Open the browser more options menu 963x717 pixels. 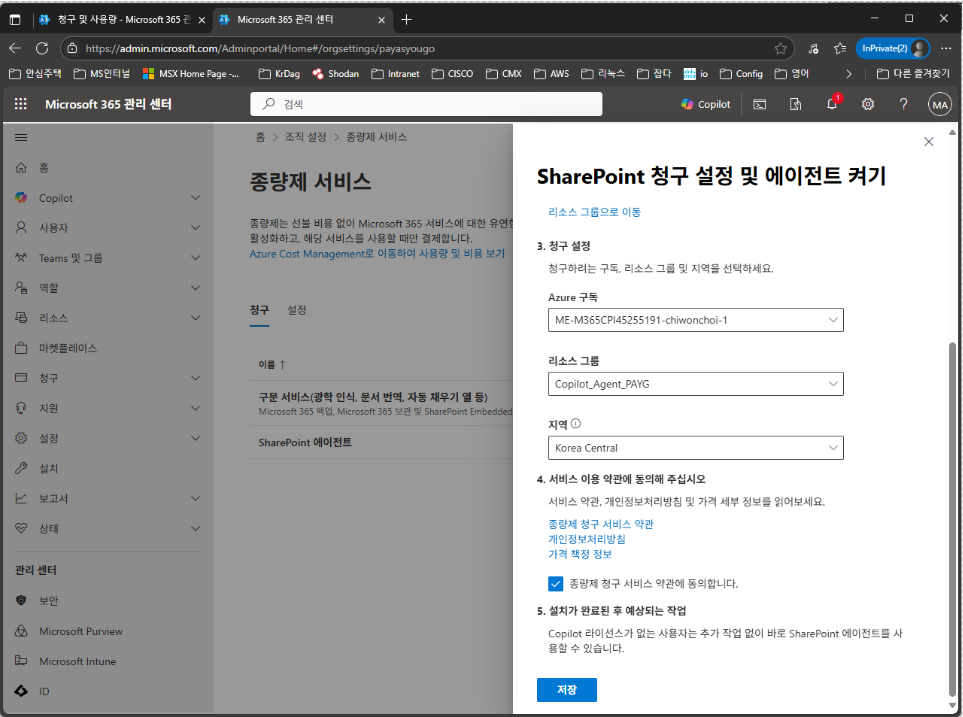946,49
